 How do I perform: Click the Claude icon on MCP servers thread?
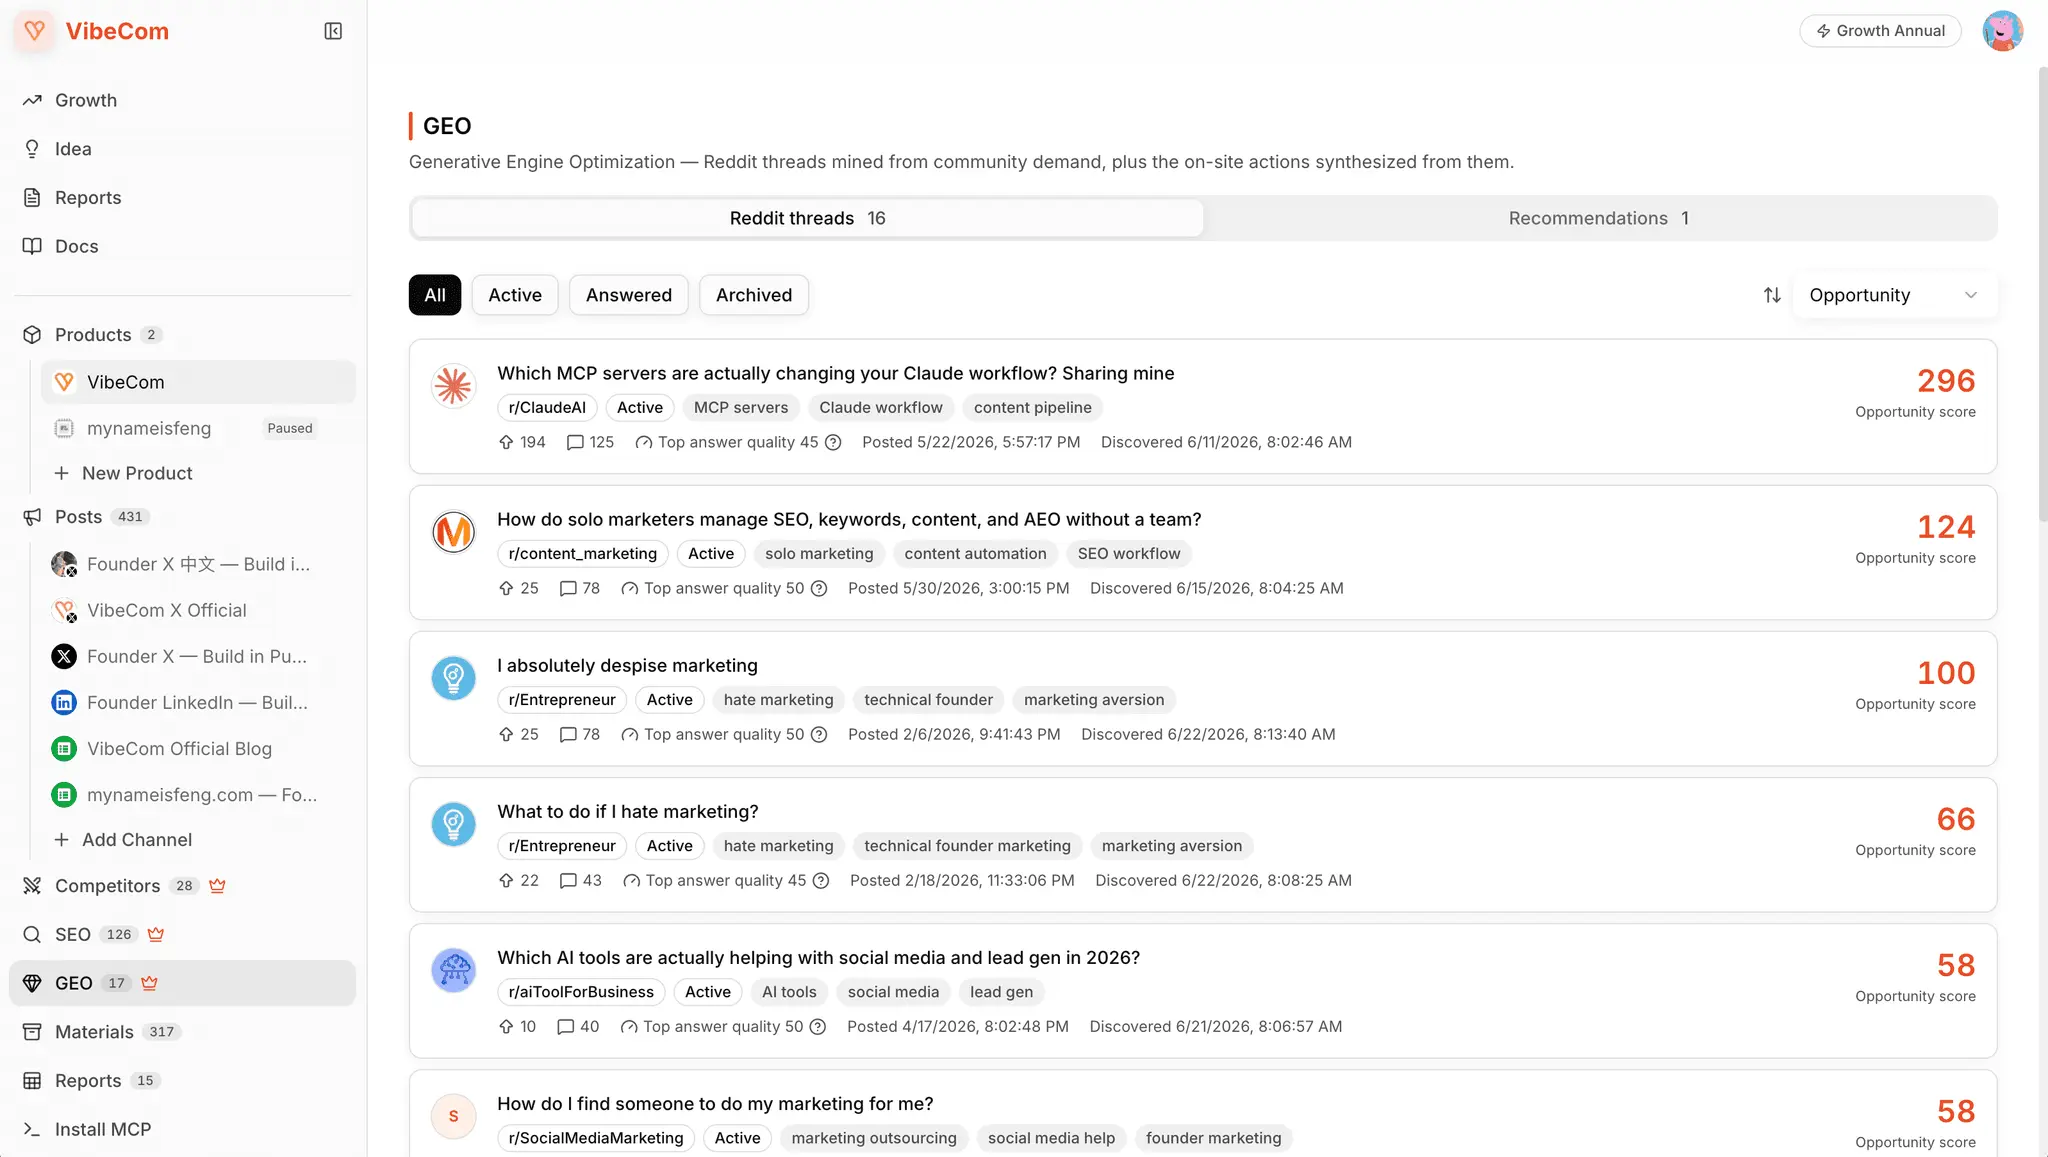coord(453,385)
